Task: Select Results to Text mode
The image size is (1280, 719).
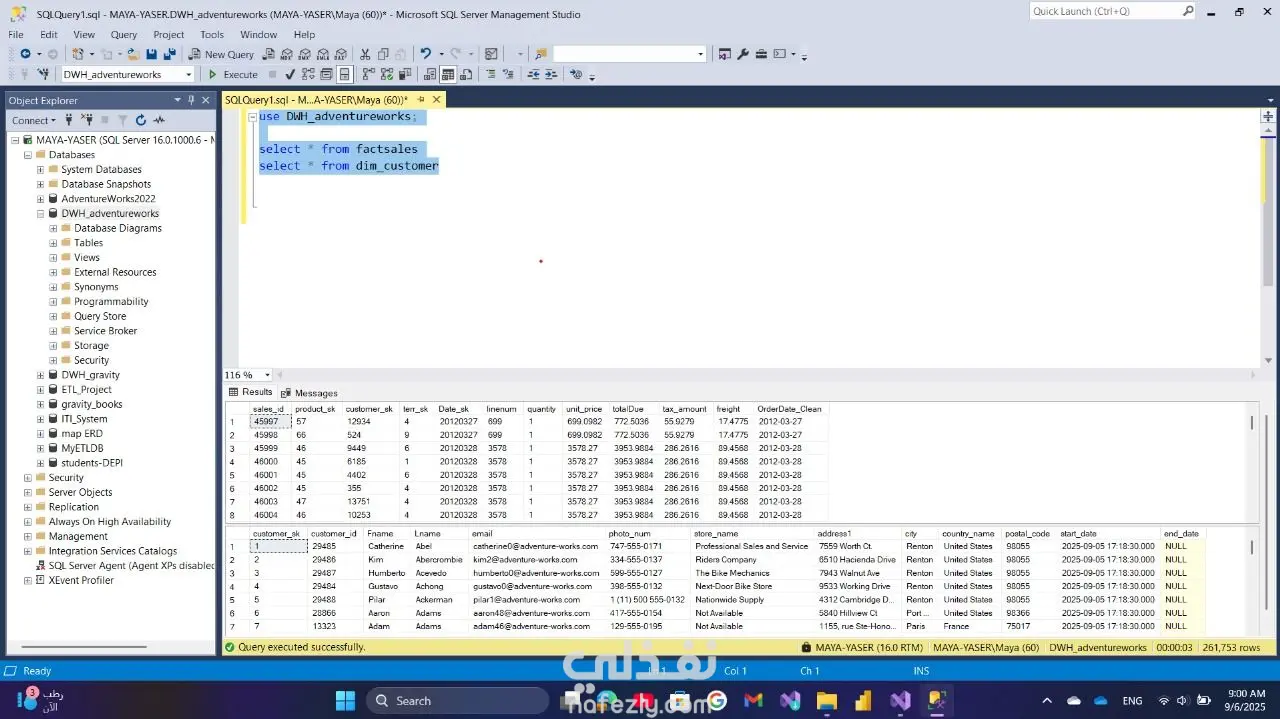Action: point(430,74)
